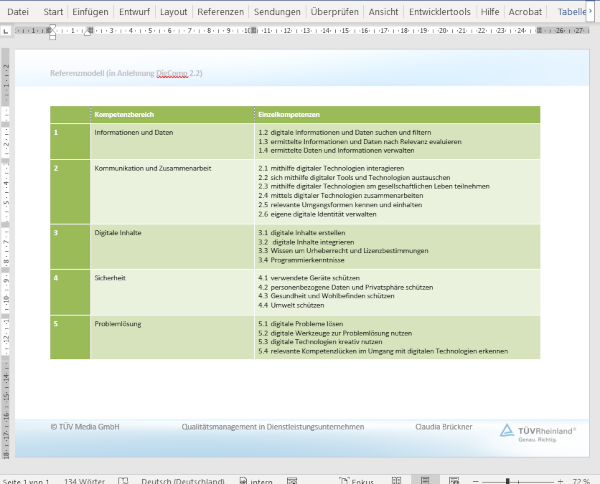Open the Datei menu
Screen dimensions: 600x484
click(x=19, y=12)
